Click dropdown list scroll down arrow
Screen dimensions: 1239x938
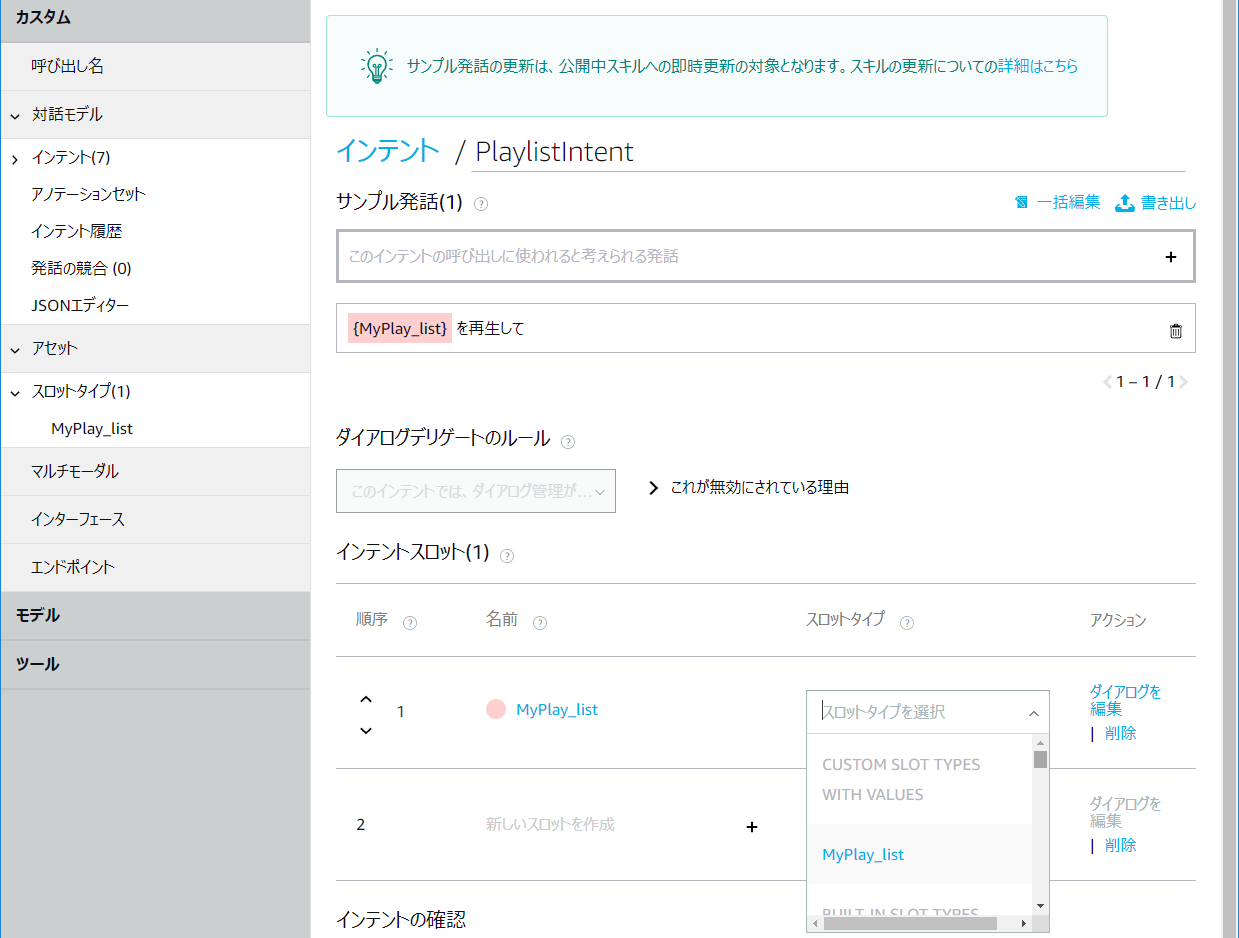click(x=1040, y=905)
